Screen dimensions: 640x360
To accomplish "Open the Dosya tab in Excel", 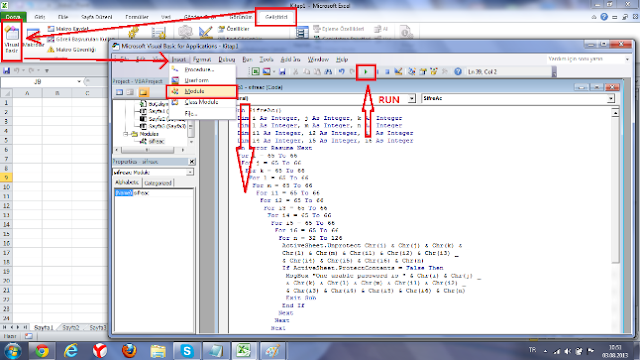I will (x=13, y=17).
